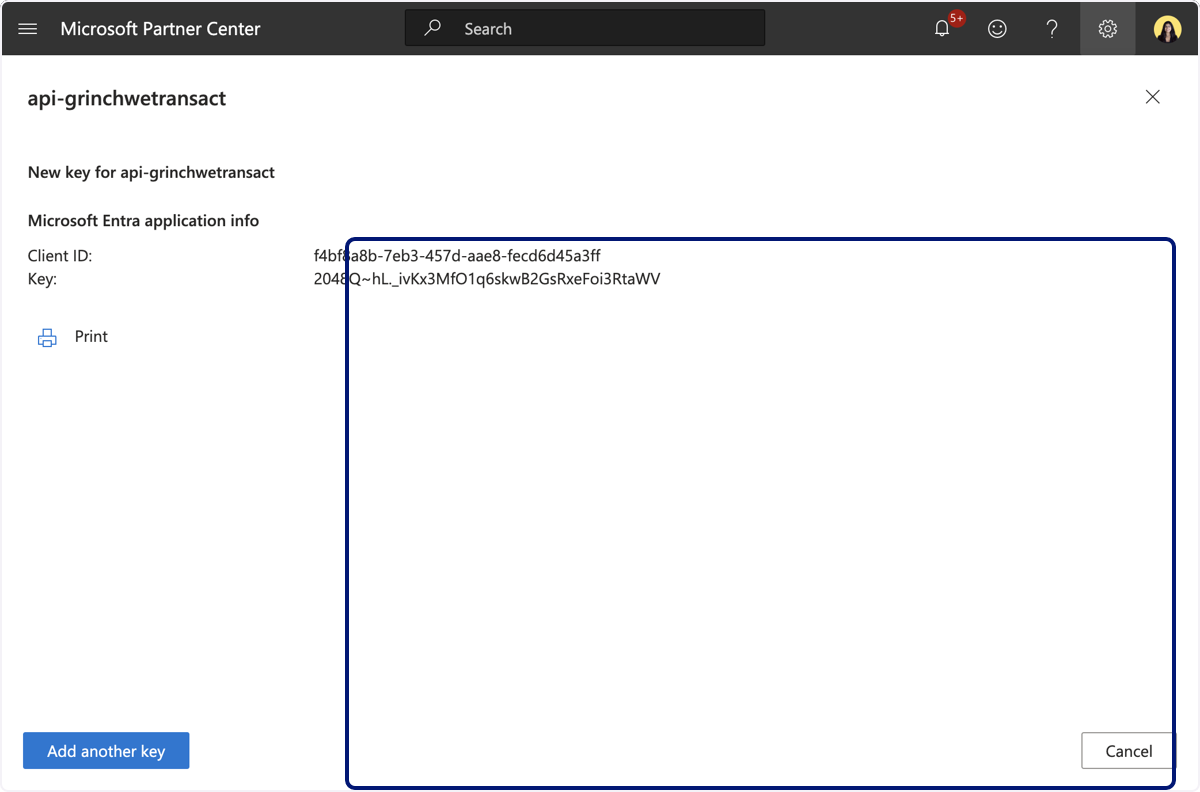Select the Key value string
The width and height of the screenshot is (1200, 792).
click(487, 279)
